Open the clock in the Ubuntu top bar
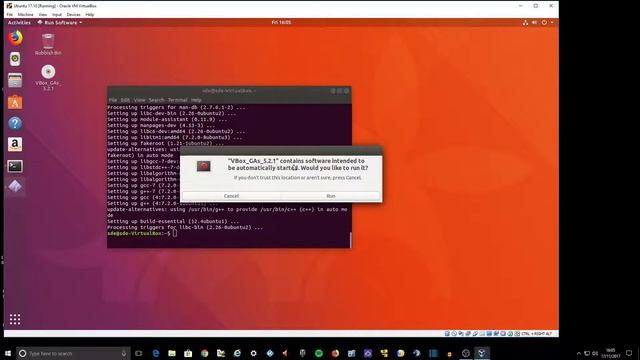 point(281,22)
